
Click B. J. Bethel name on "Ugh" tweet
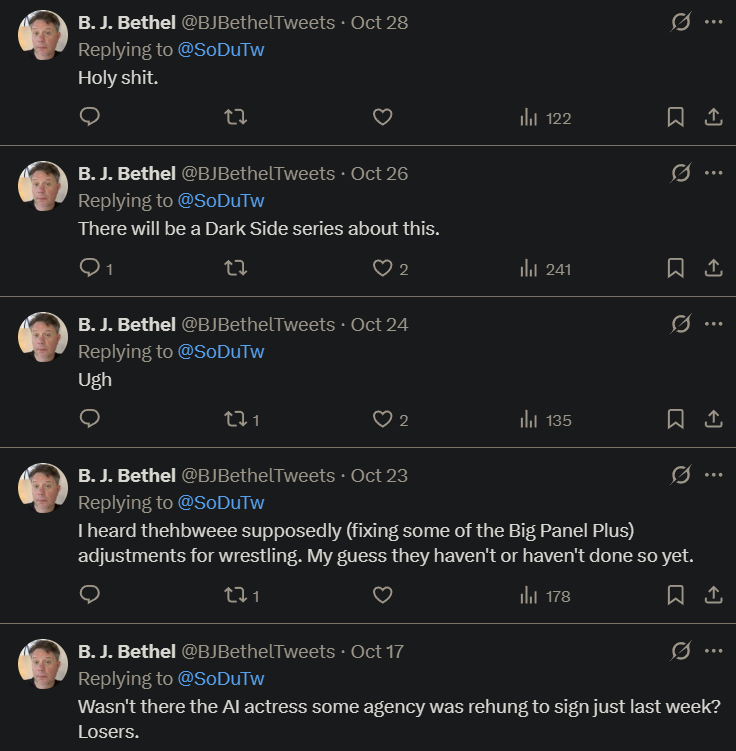click(127, 324)
